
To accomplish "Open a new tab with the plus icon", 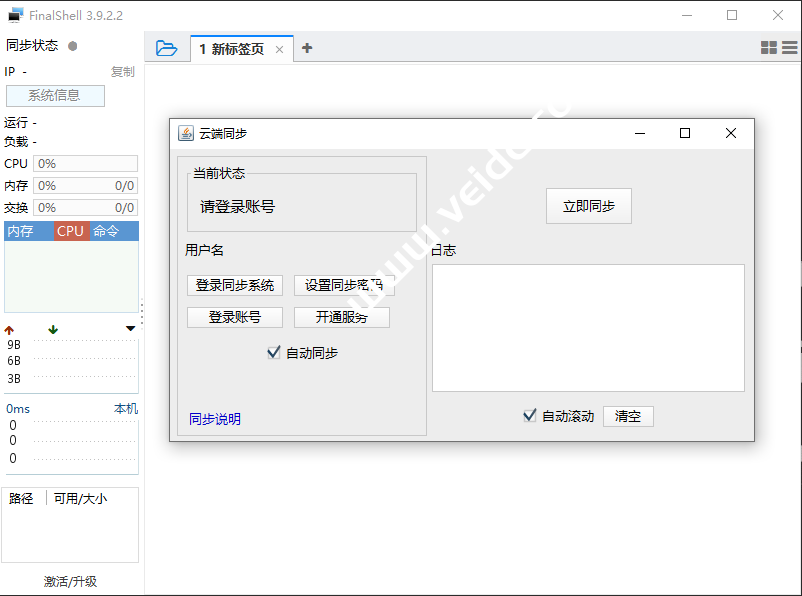I will coord(307,46).
